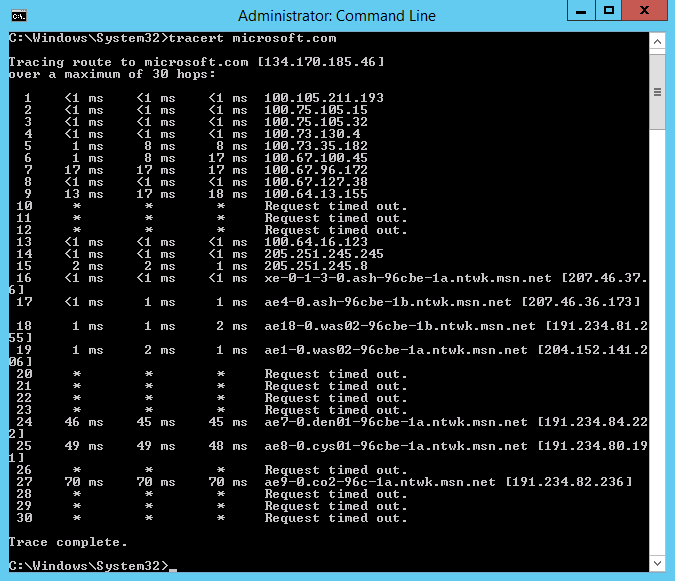This screenshot has width=675, height=581.
Task: Click 'Request timed out.' on hop 22
Action: coord(336,398)
